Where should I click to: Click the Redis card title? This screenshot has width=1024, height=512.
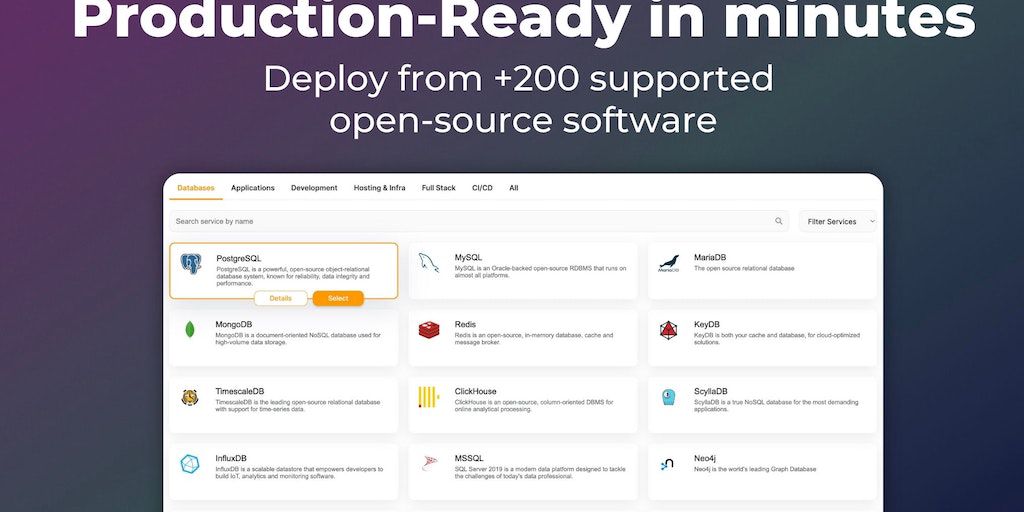click(x=466, y=325)
